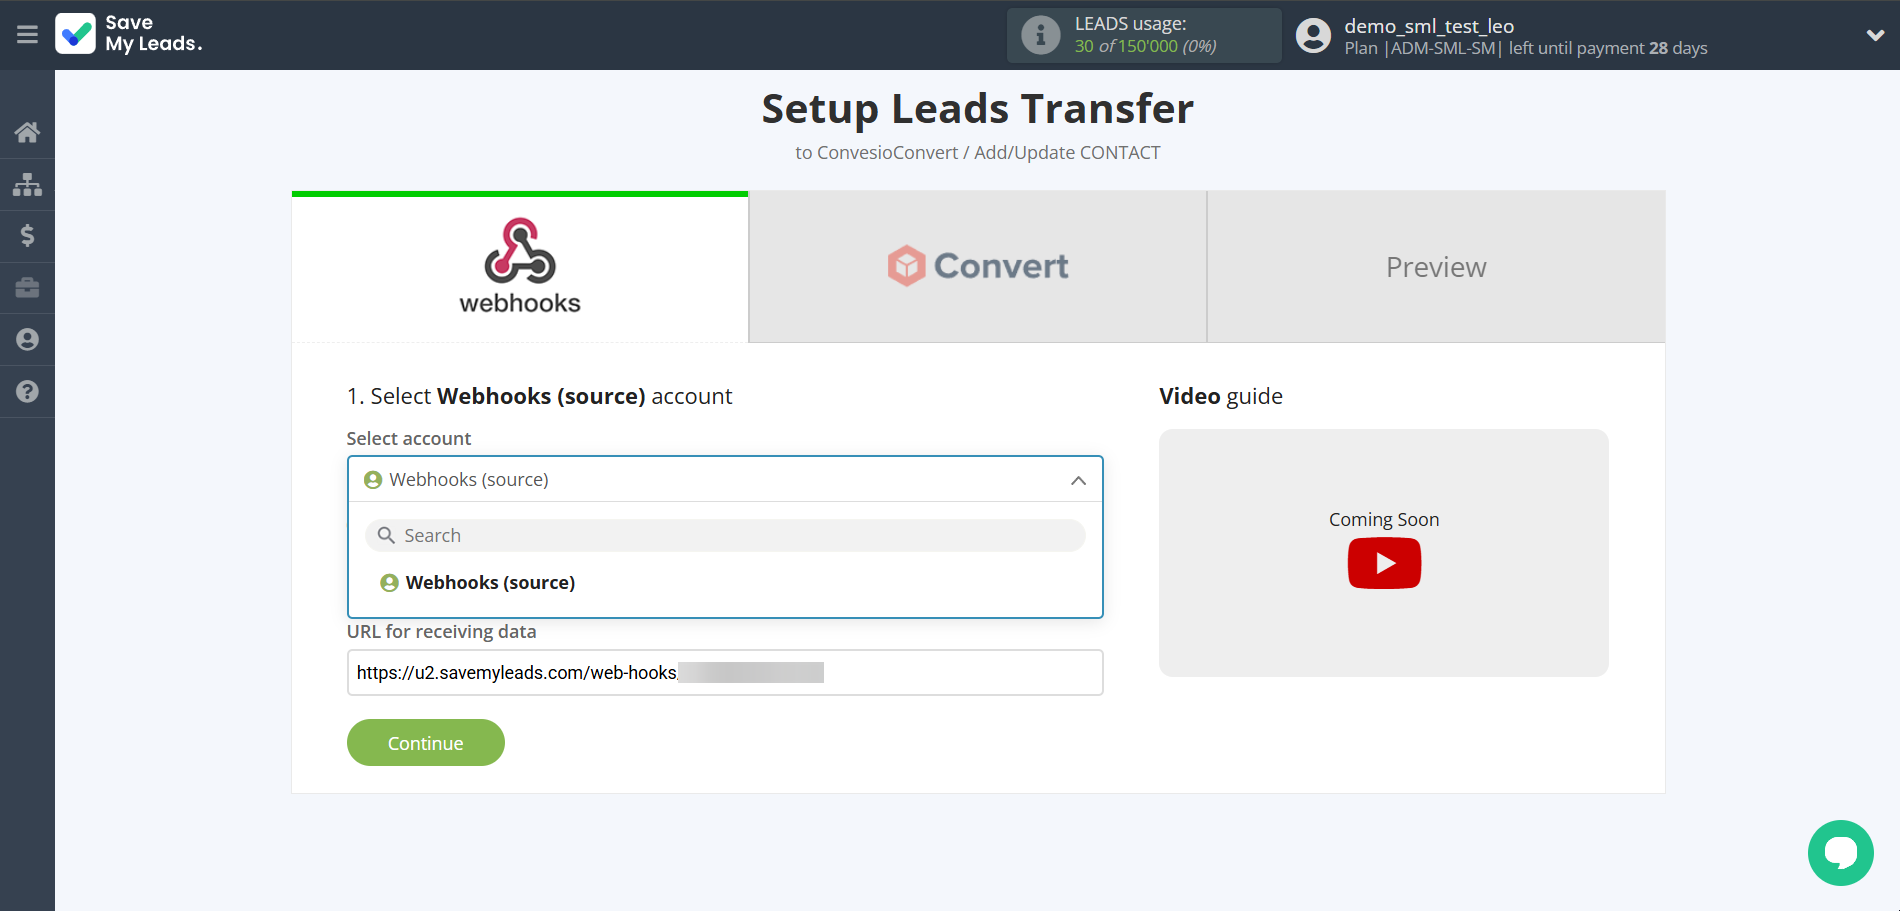Click the user avatar icon in header
Image resolution: width=1900 pixels, height=911 pixels.
[1313, 36]
